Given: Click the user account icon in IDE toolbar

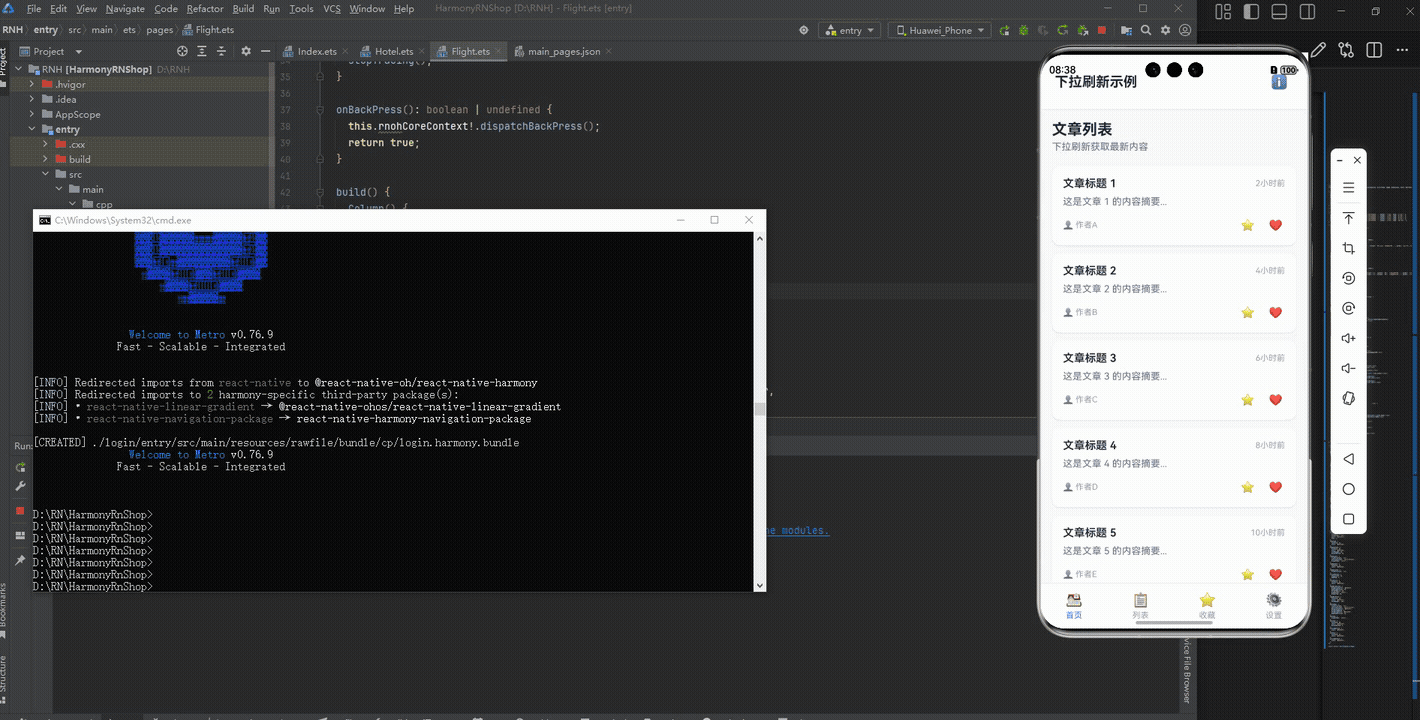Looking at the screenshot, I should [x=1184, y=30].
